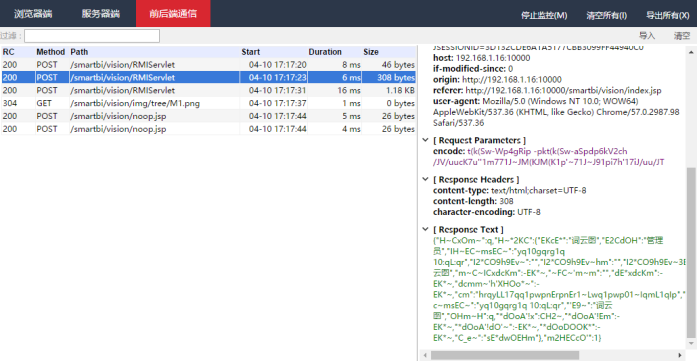Click the 16 ms duration cell
The height and width of the screenshot is (361, 697).
tap(349, 91)
